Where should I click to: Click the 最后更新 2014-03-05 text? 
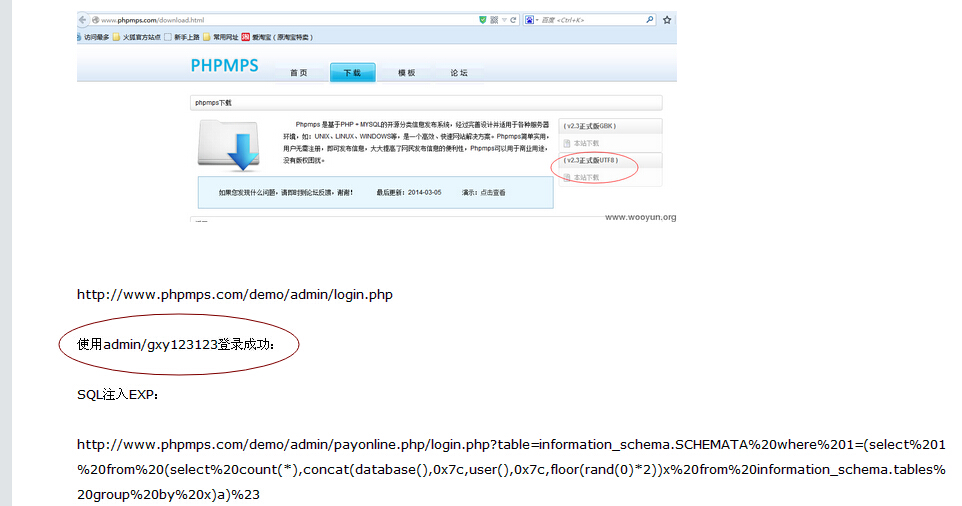409,193
